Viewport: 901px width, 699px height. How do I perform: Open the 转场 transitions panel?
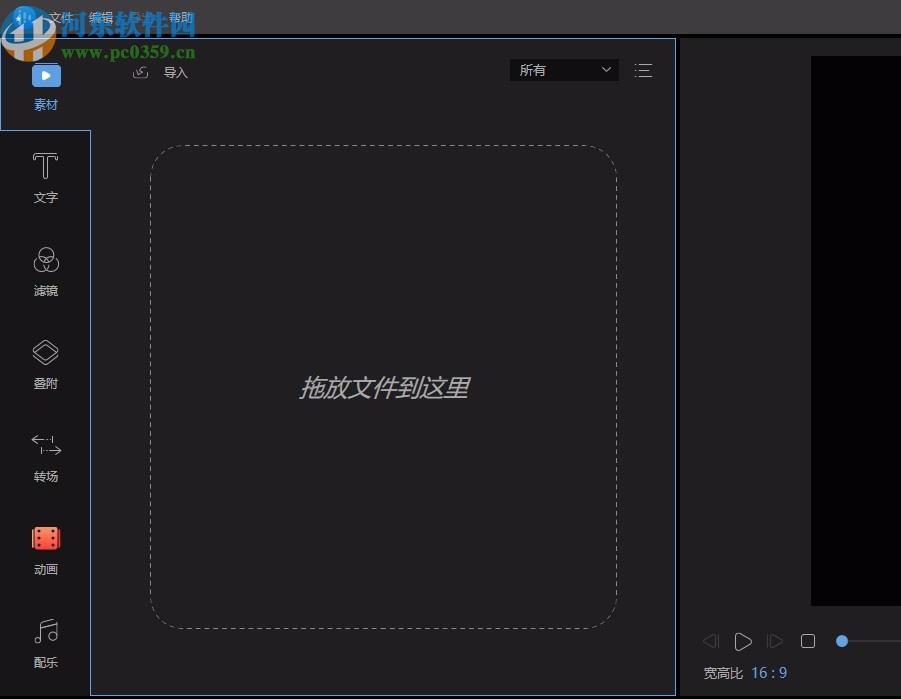[x=46, y=456]
